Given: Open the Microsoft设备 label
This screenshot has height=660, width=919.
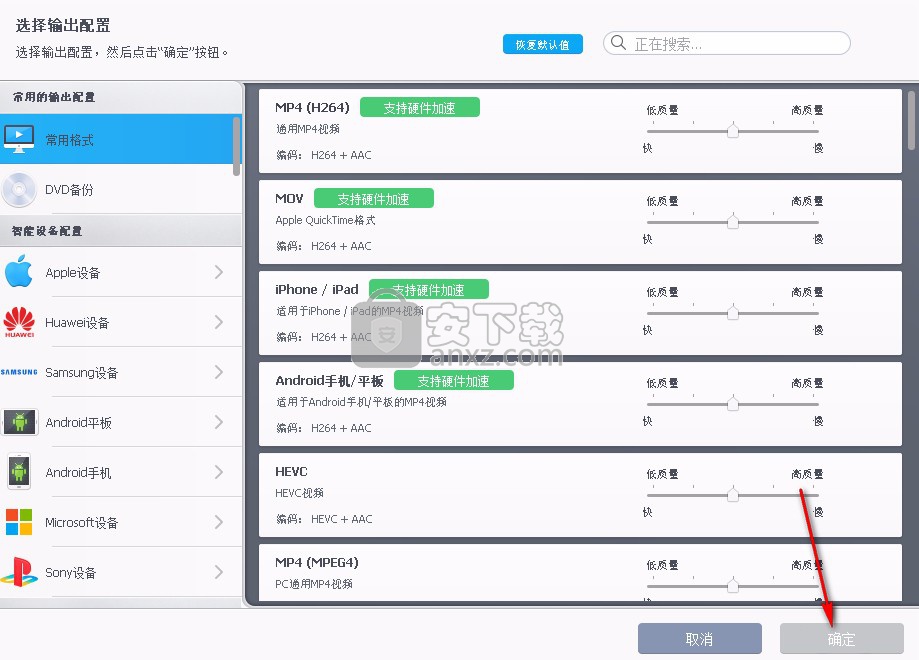Looking at the screenshot, I should pos(81,522).
